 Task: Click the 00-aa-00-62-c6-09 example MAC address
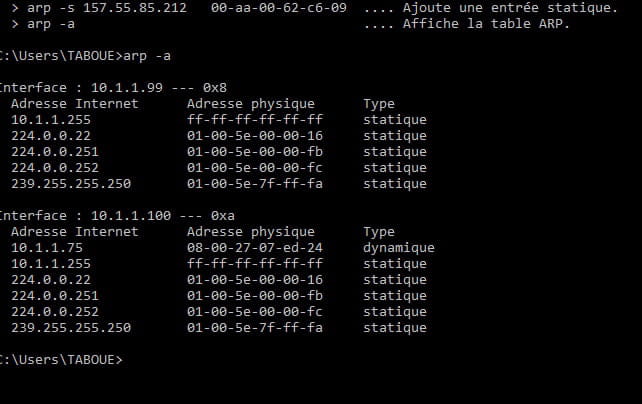click(279, 8)
